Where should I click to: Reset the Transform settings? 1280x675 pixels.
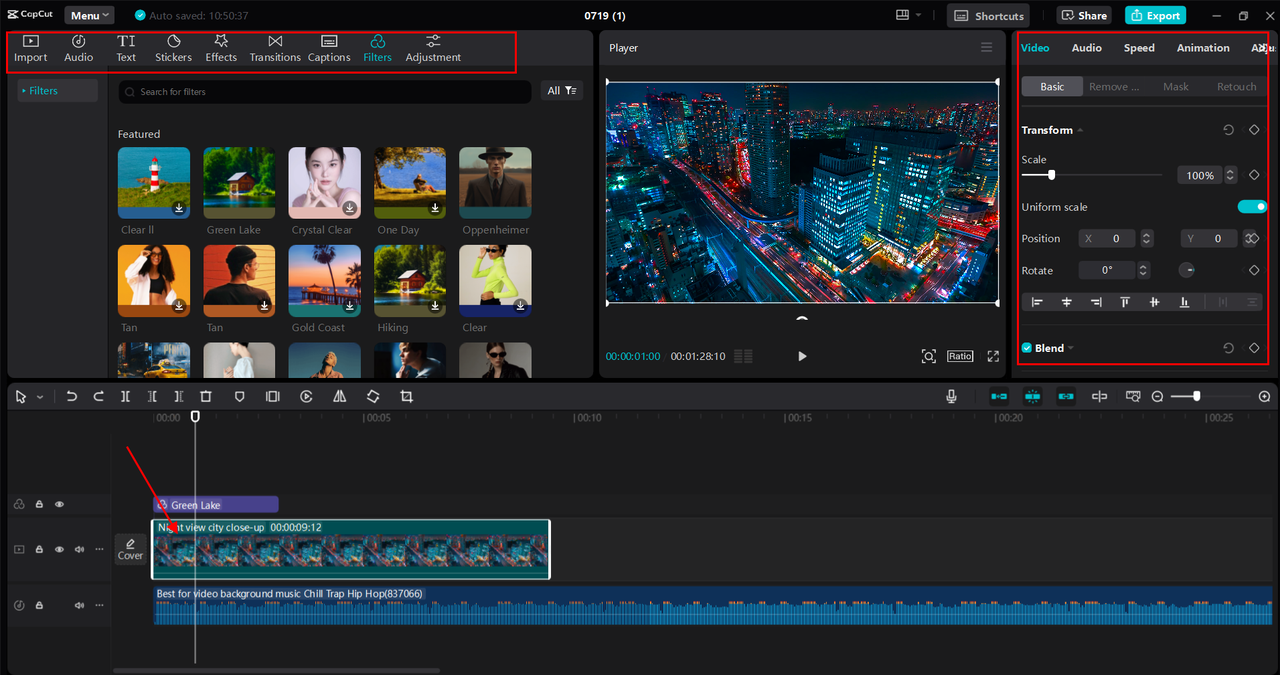(x=1229, y=130)
